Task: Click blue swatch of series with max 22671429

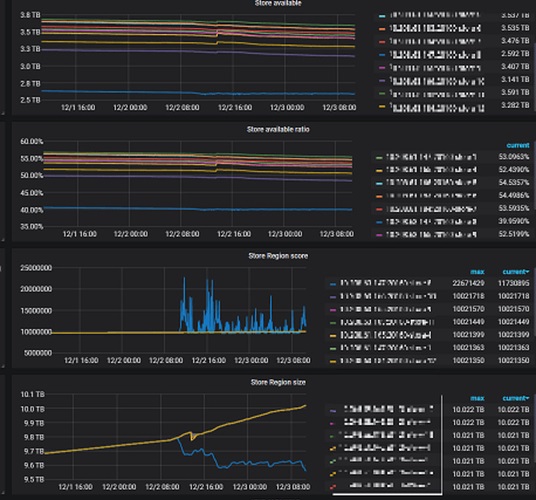Action: [x=333, y=284]
